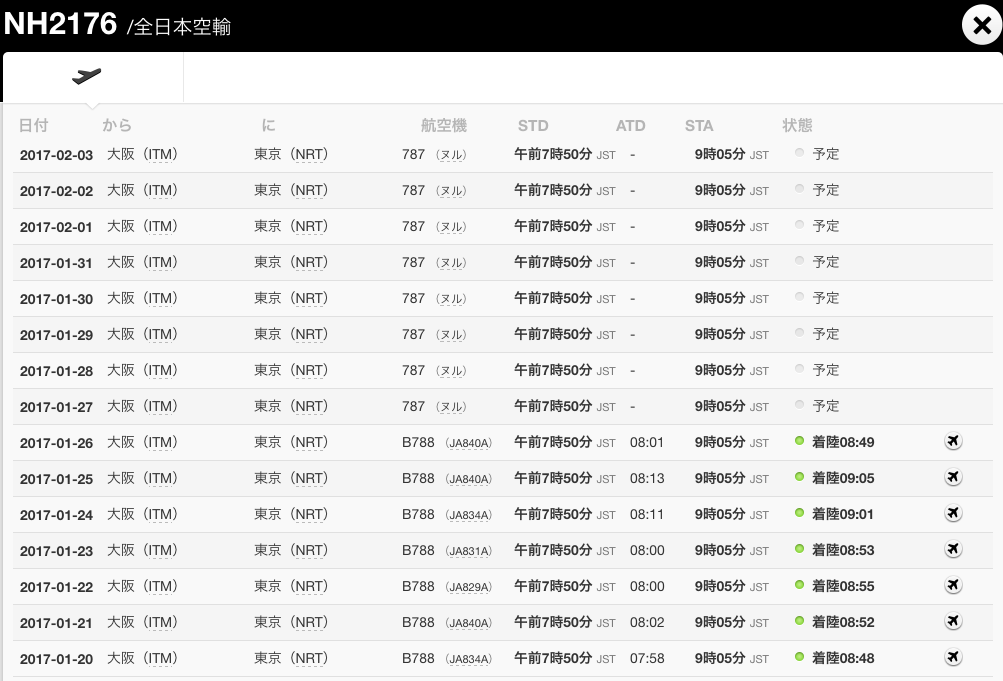The width and height of the screenshot is (1003, 681).
Task: Click the 全日本空輸 airline name
Action: point(182,27)
